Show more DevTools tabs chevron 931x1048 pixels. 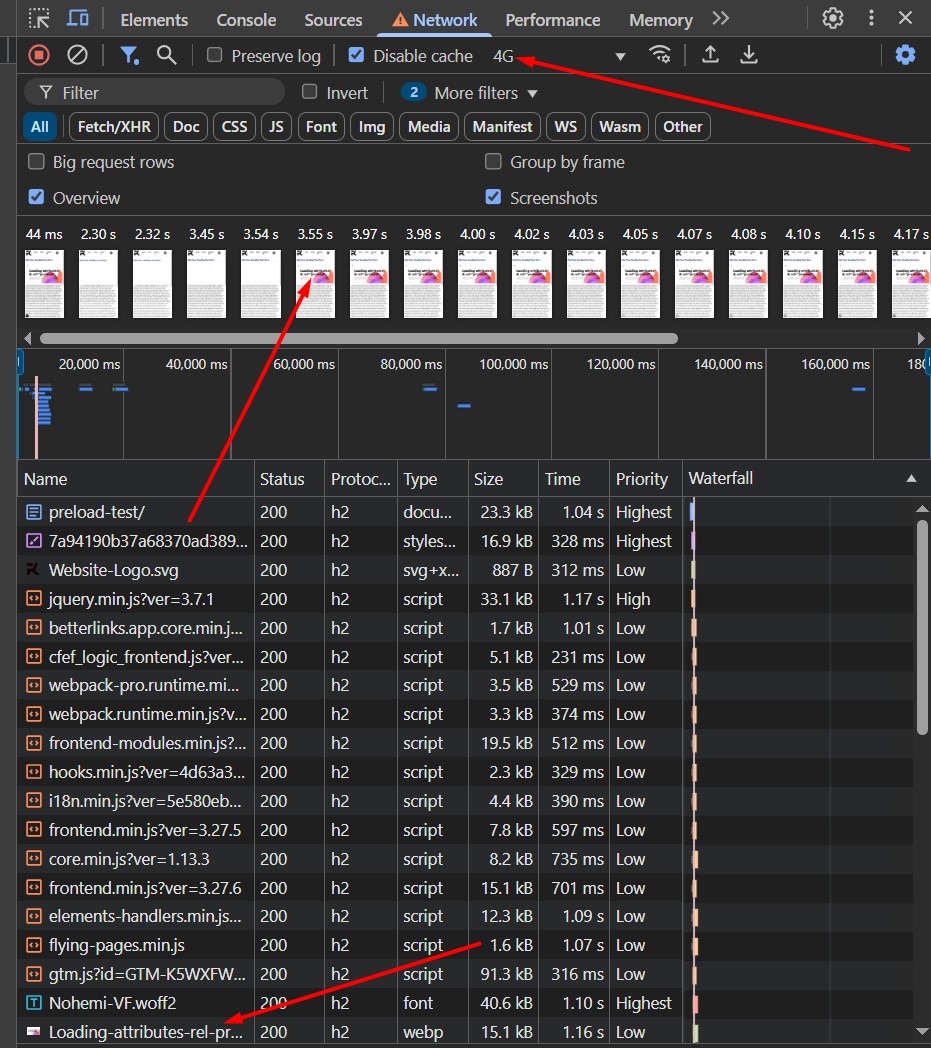(720, 19)
